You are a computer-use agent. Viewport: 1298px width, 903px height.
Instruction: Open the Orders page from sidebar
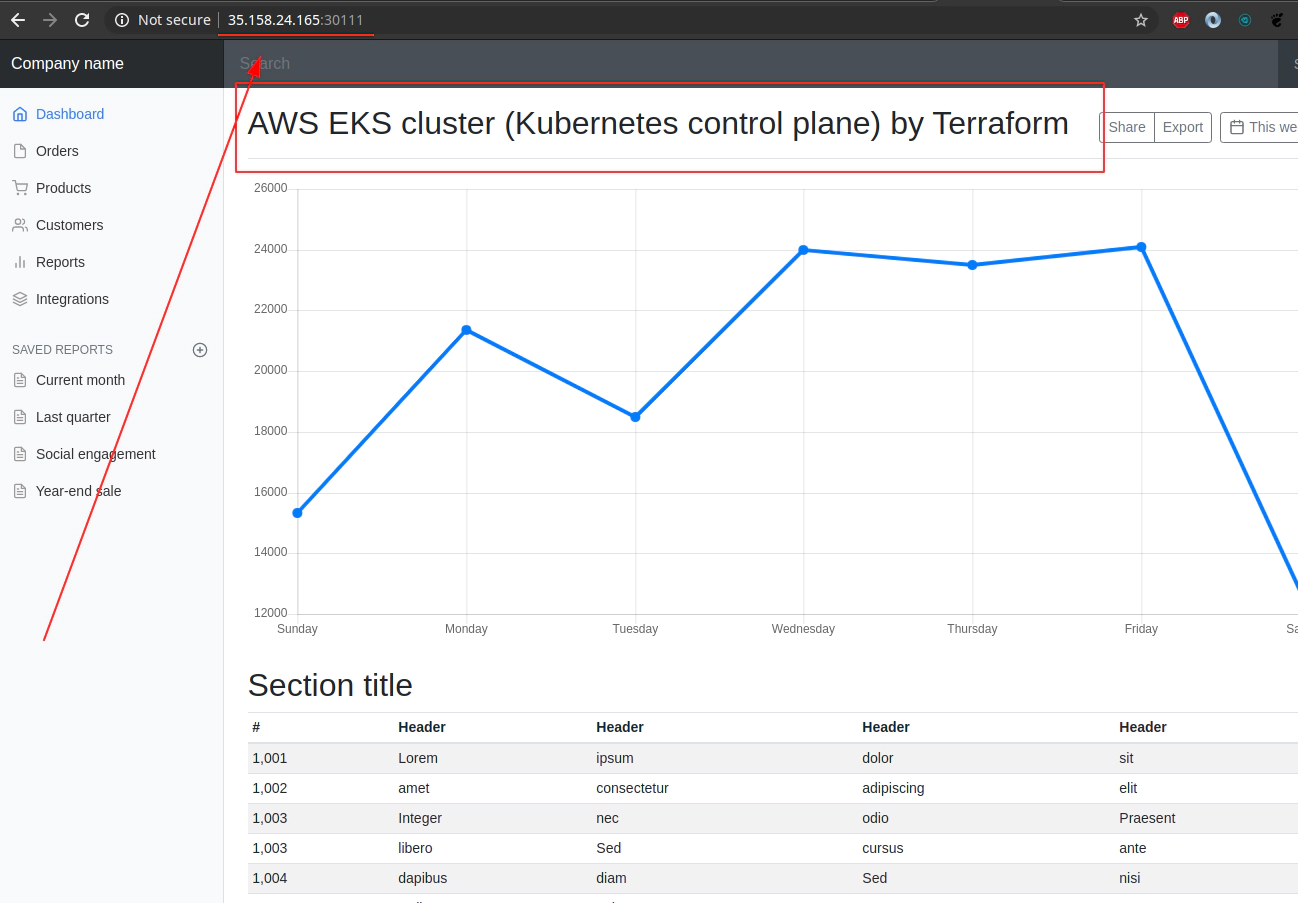[57, 151]
